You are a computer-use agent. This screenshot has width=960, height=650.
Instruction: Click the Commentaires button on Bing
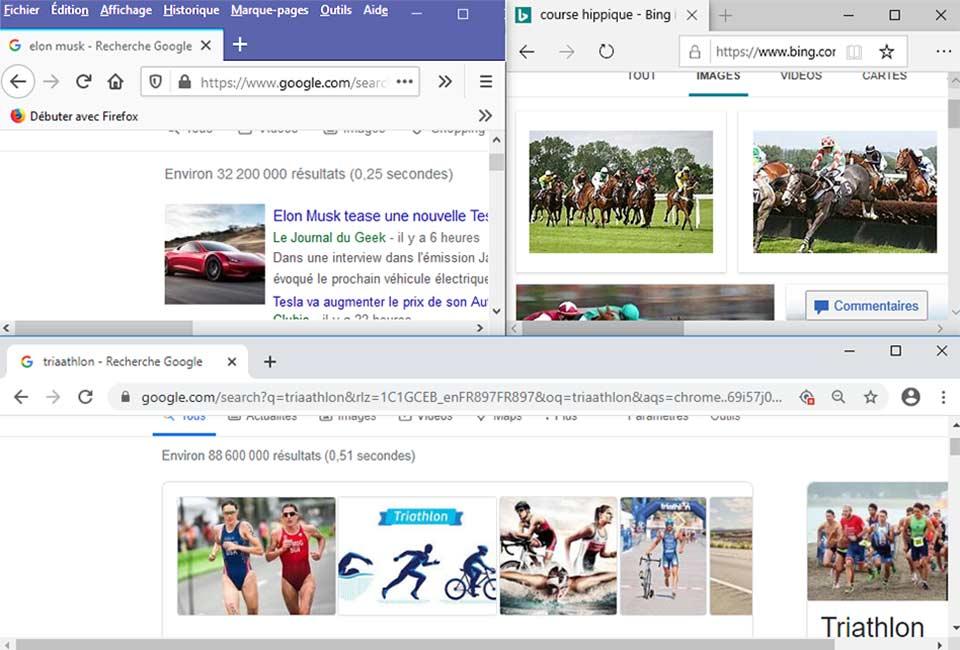click(866, 305)
